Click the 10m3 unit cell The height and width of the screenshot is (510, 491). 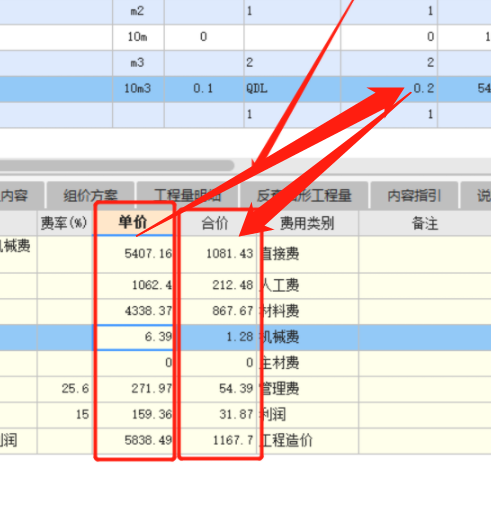(x=138, y=89)
